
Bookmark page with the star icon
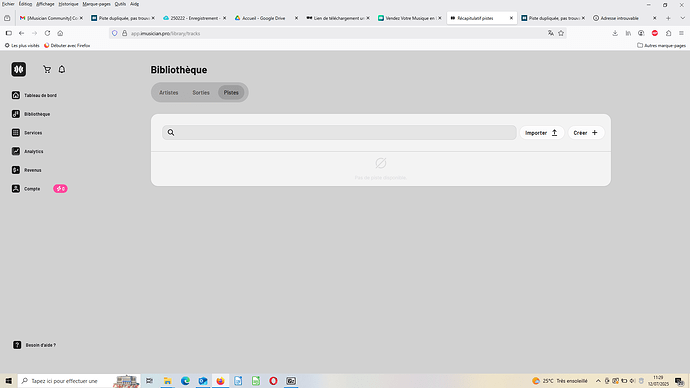(x=561, y=33)
